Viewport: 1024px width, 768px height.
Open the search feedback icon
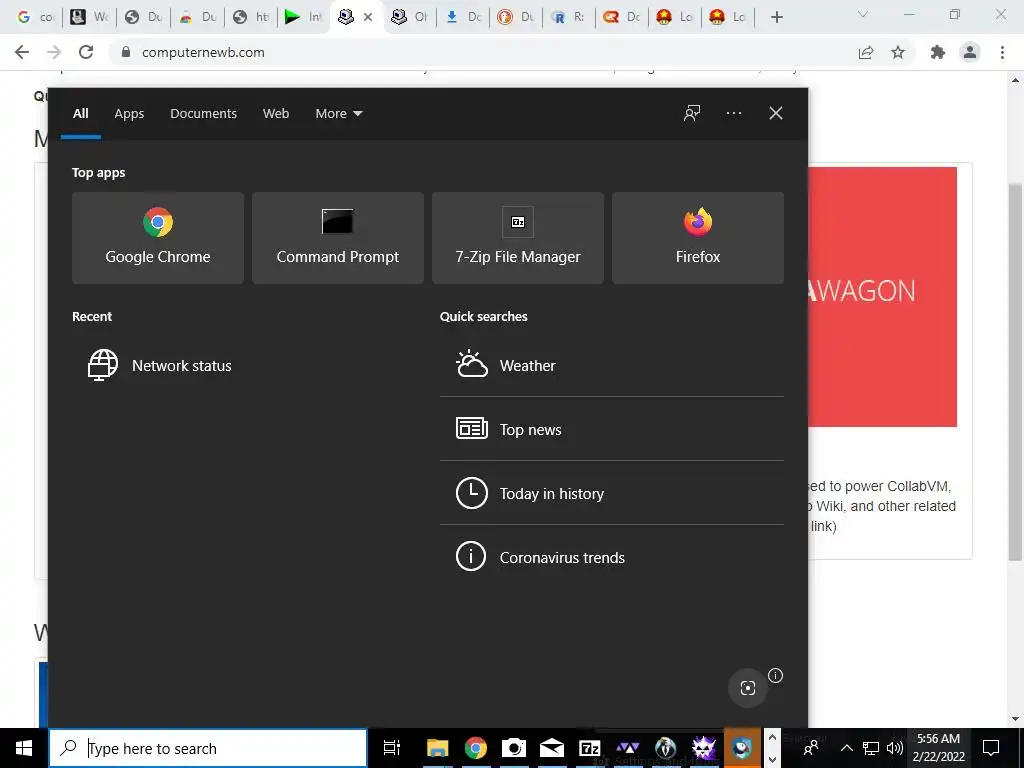(692, 114)
